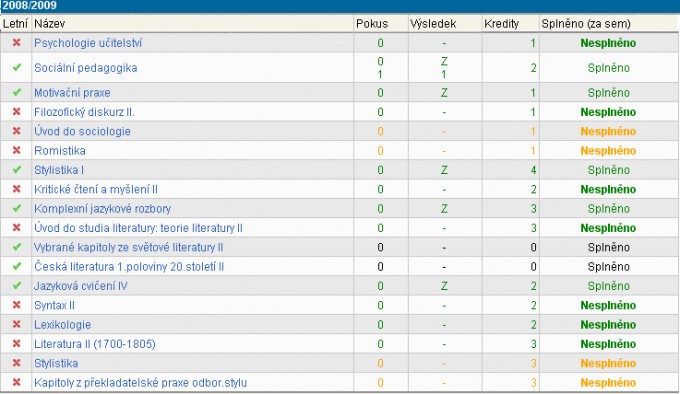Viewport: 680px width, 394px height.
Task: Select the Kredity column header
Action: click(501, 23)
